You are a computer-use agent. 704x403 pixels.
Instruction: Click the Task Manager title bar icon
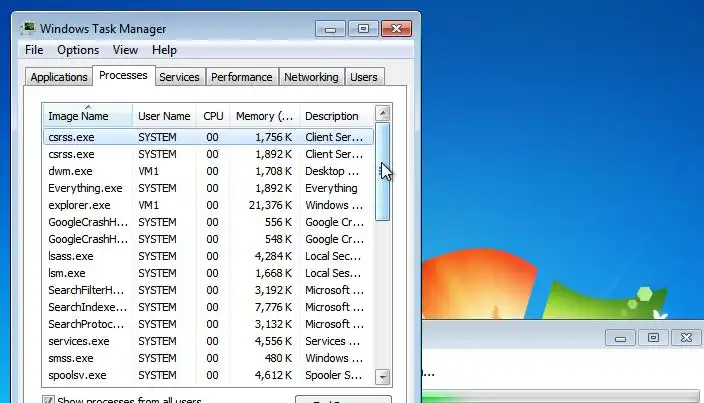28,28
